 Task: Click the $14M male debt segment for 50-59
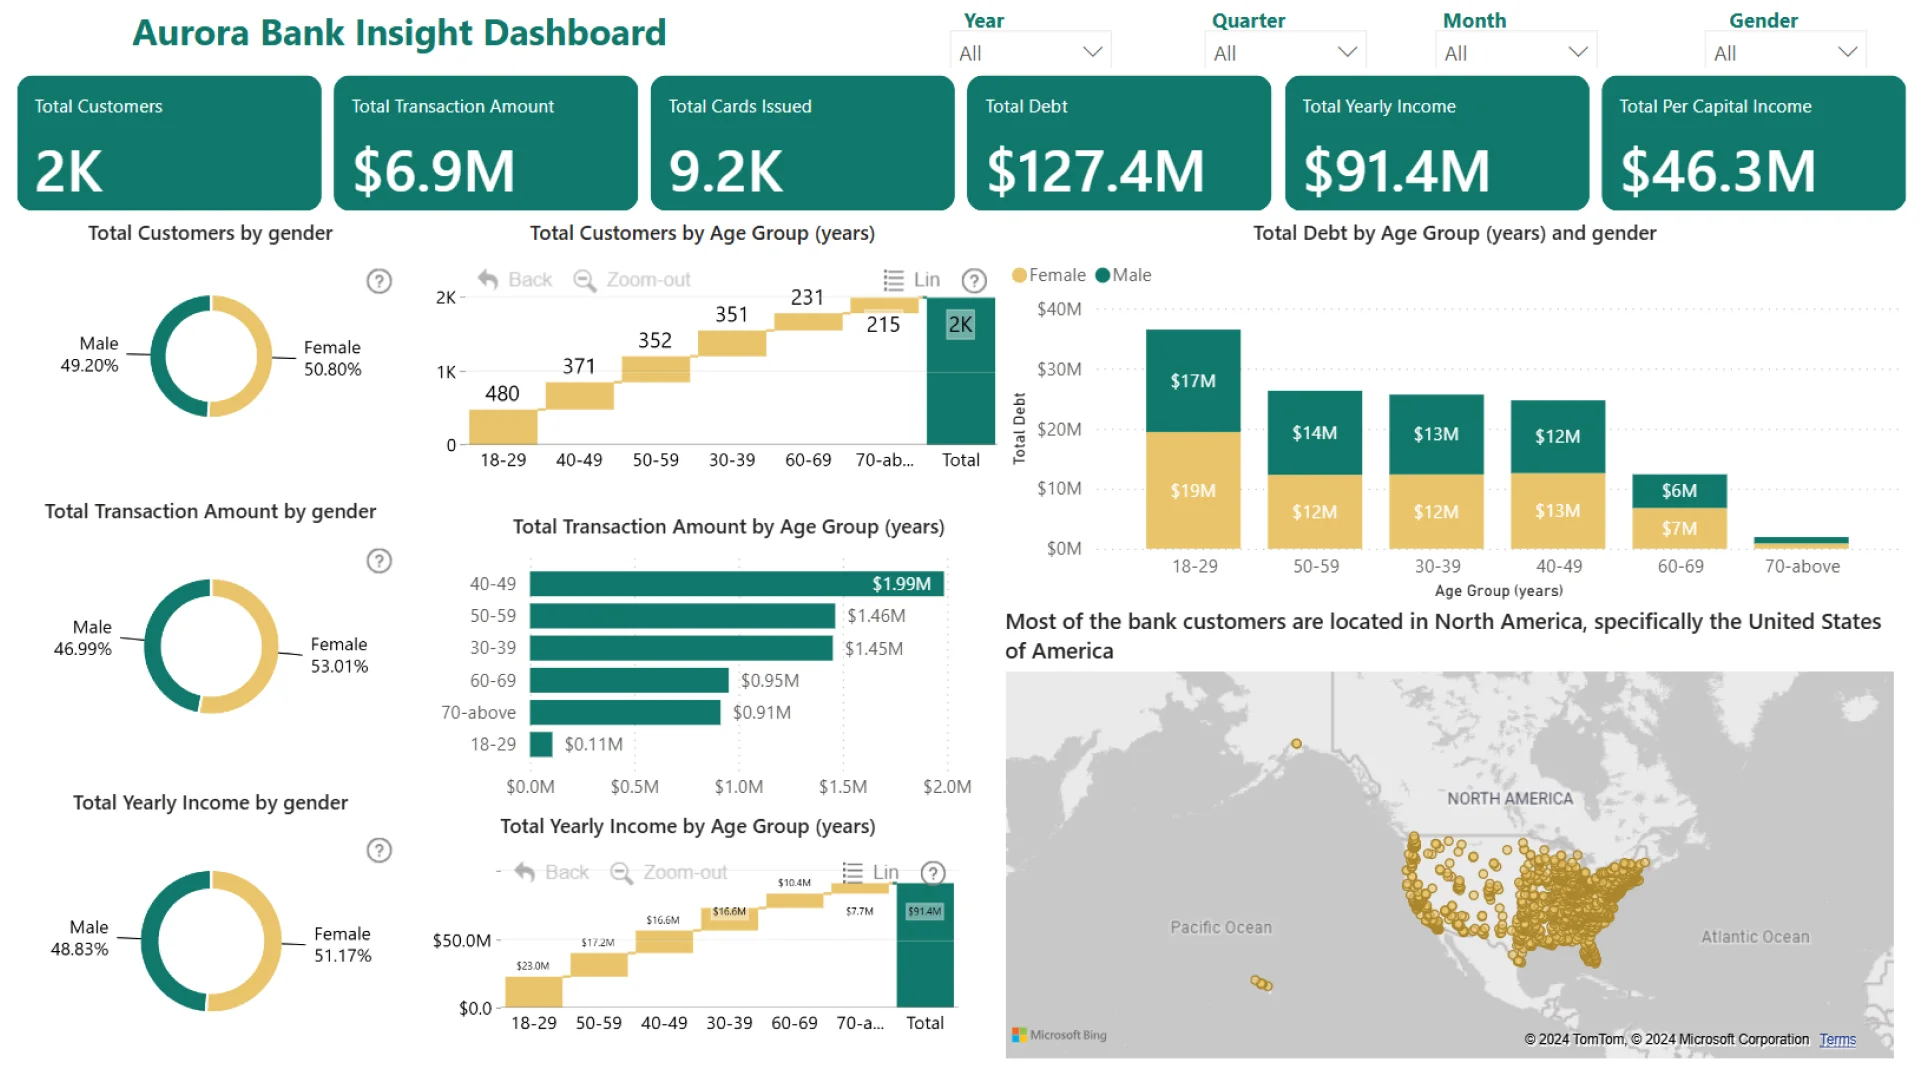pos(1314,433)
